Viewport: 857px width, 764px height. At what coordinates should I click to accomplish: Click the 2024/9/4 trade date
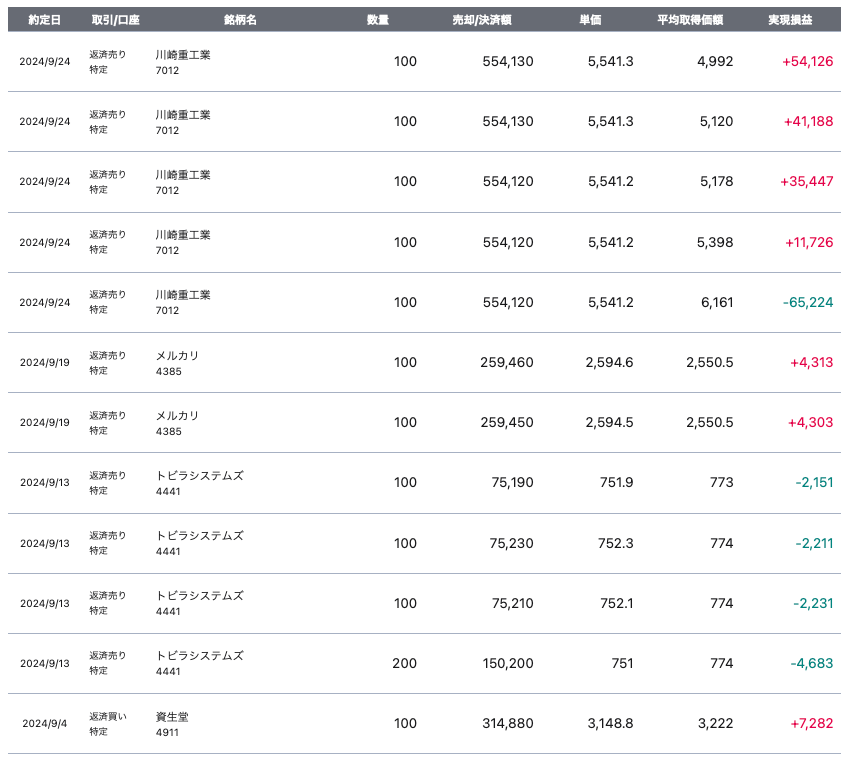46,723
